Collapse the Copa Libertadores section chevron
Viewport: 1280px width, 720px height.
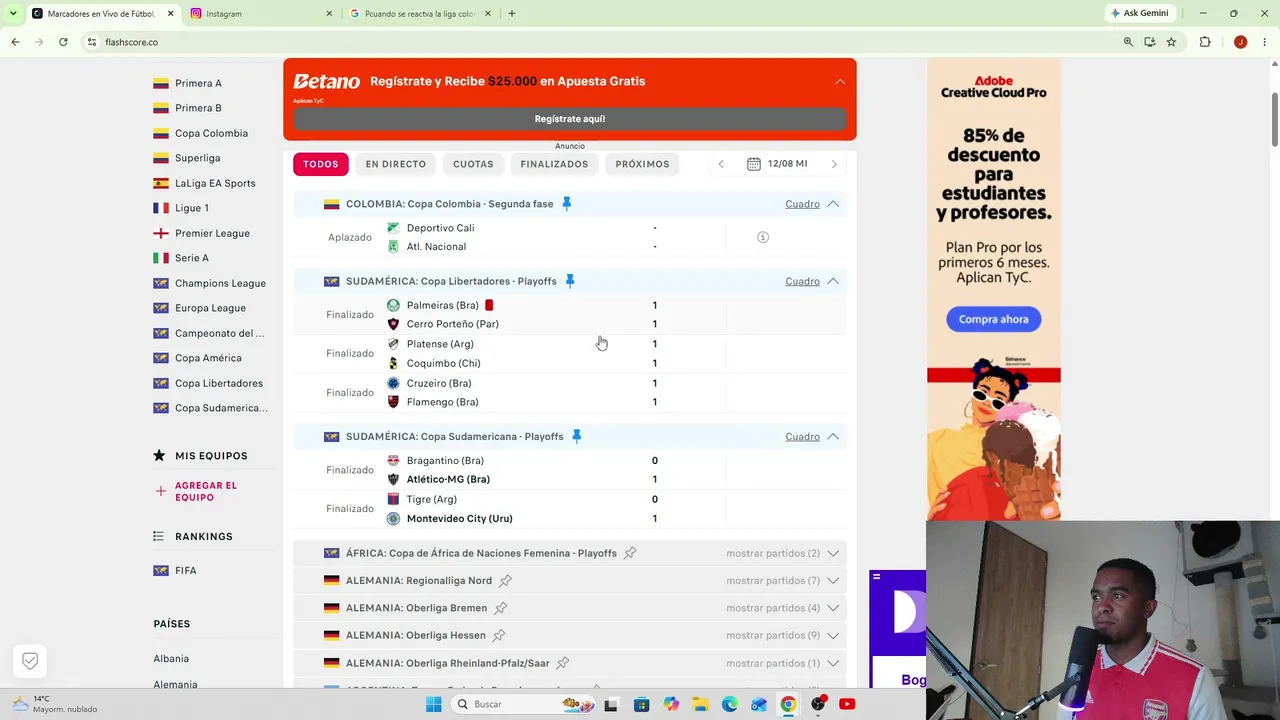coord(833,281)
